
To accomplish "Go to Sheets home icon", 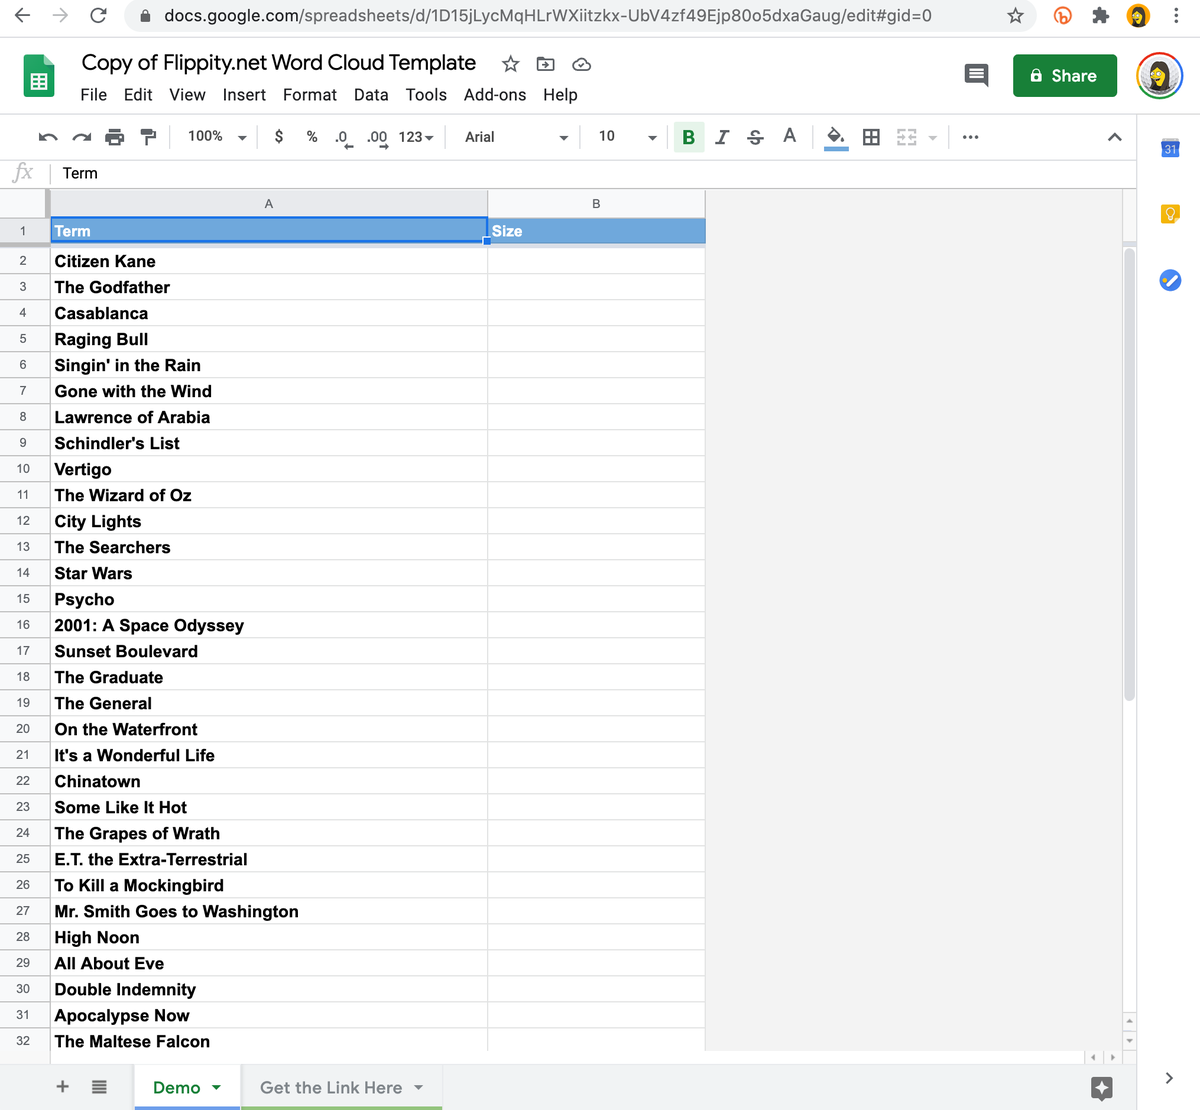I will coord(39,76).
